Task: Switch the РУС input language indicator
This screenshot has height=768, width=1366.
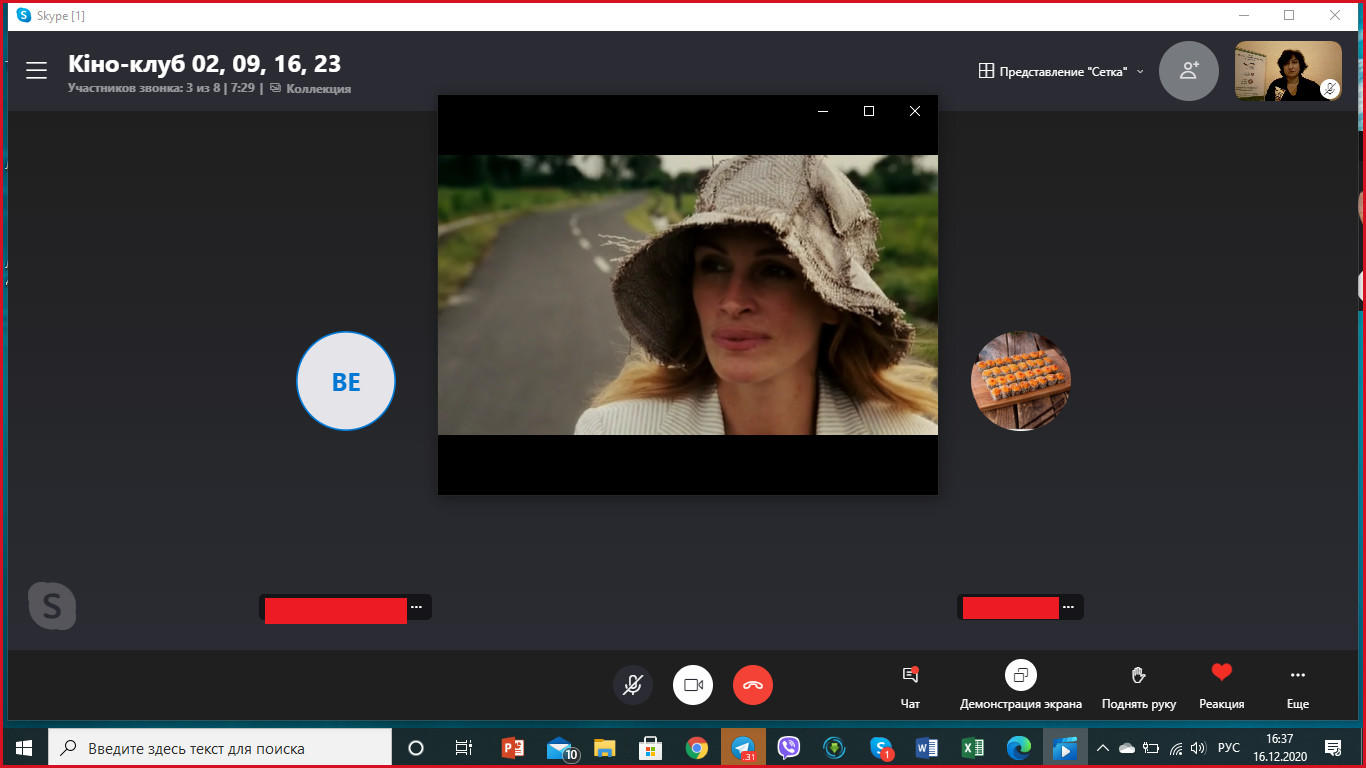Action: point(1229,747)
